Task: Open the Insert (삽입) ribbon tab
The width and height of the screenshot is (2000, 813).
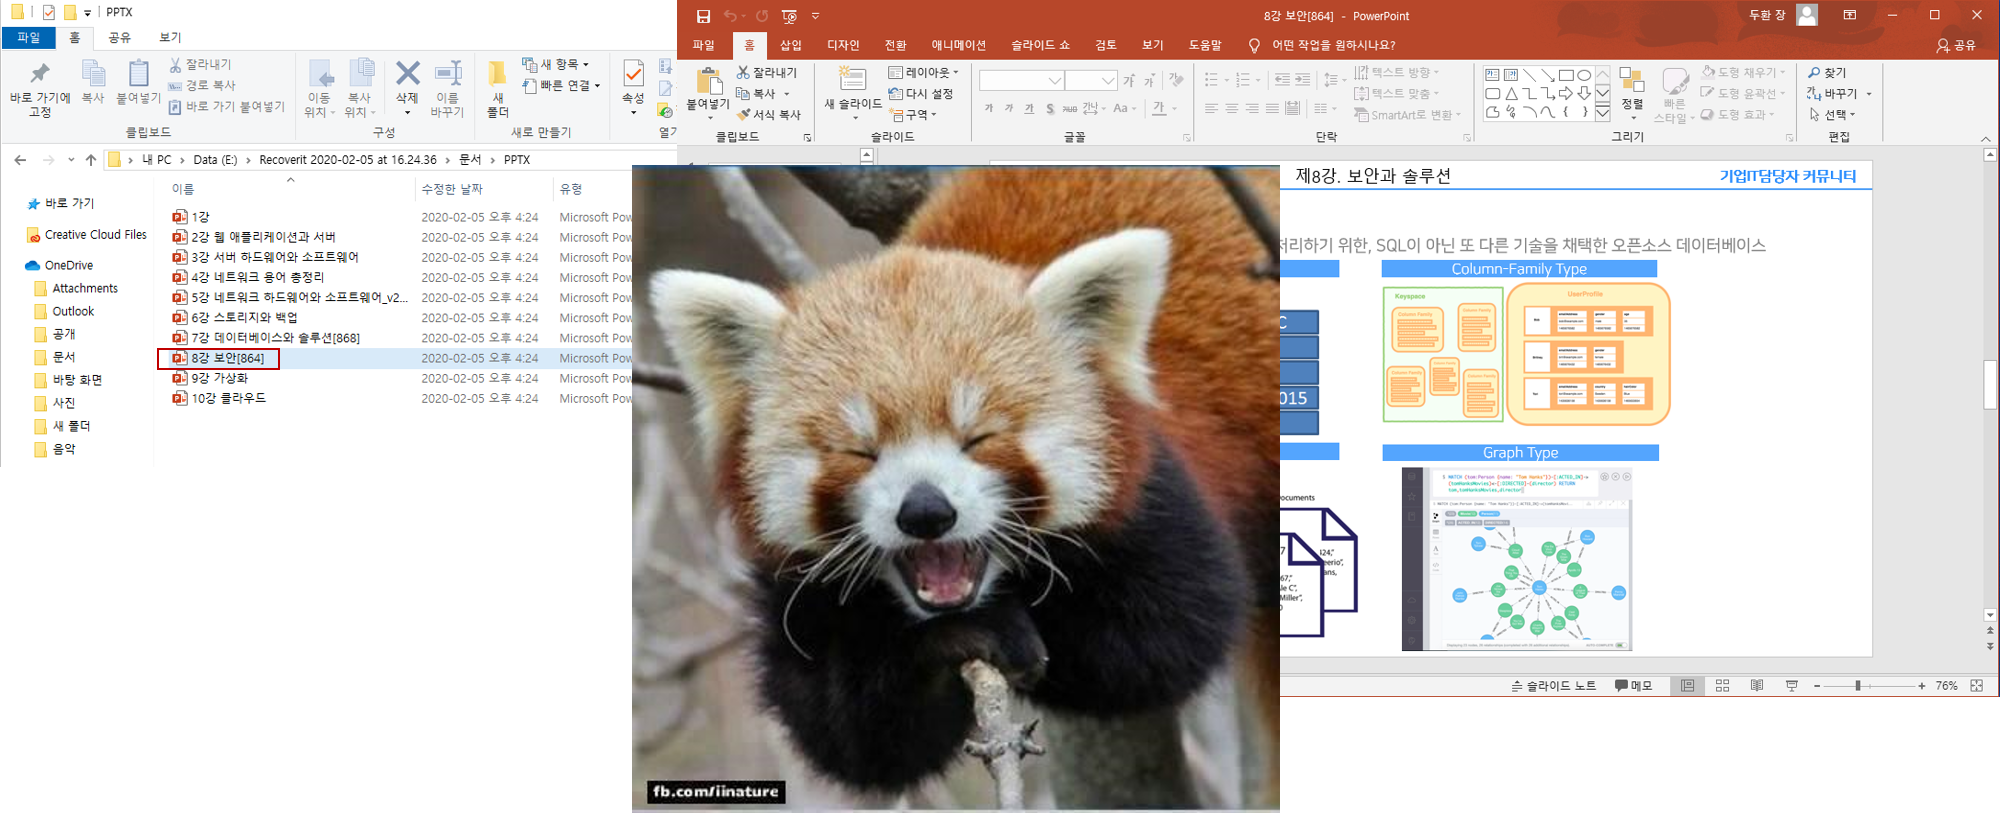Action: click(x=791, y=45)
